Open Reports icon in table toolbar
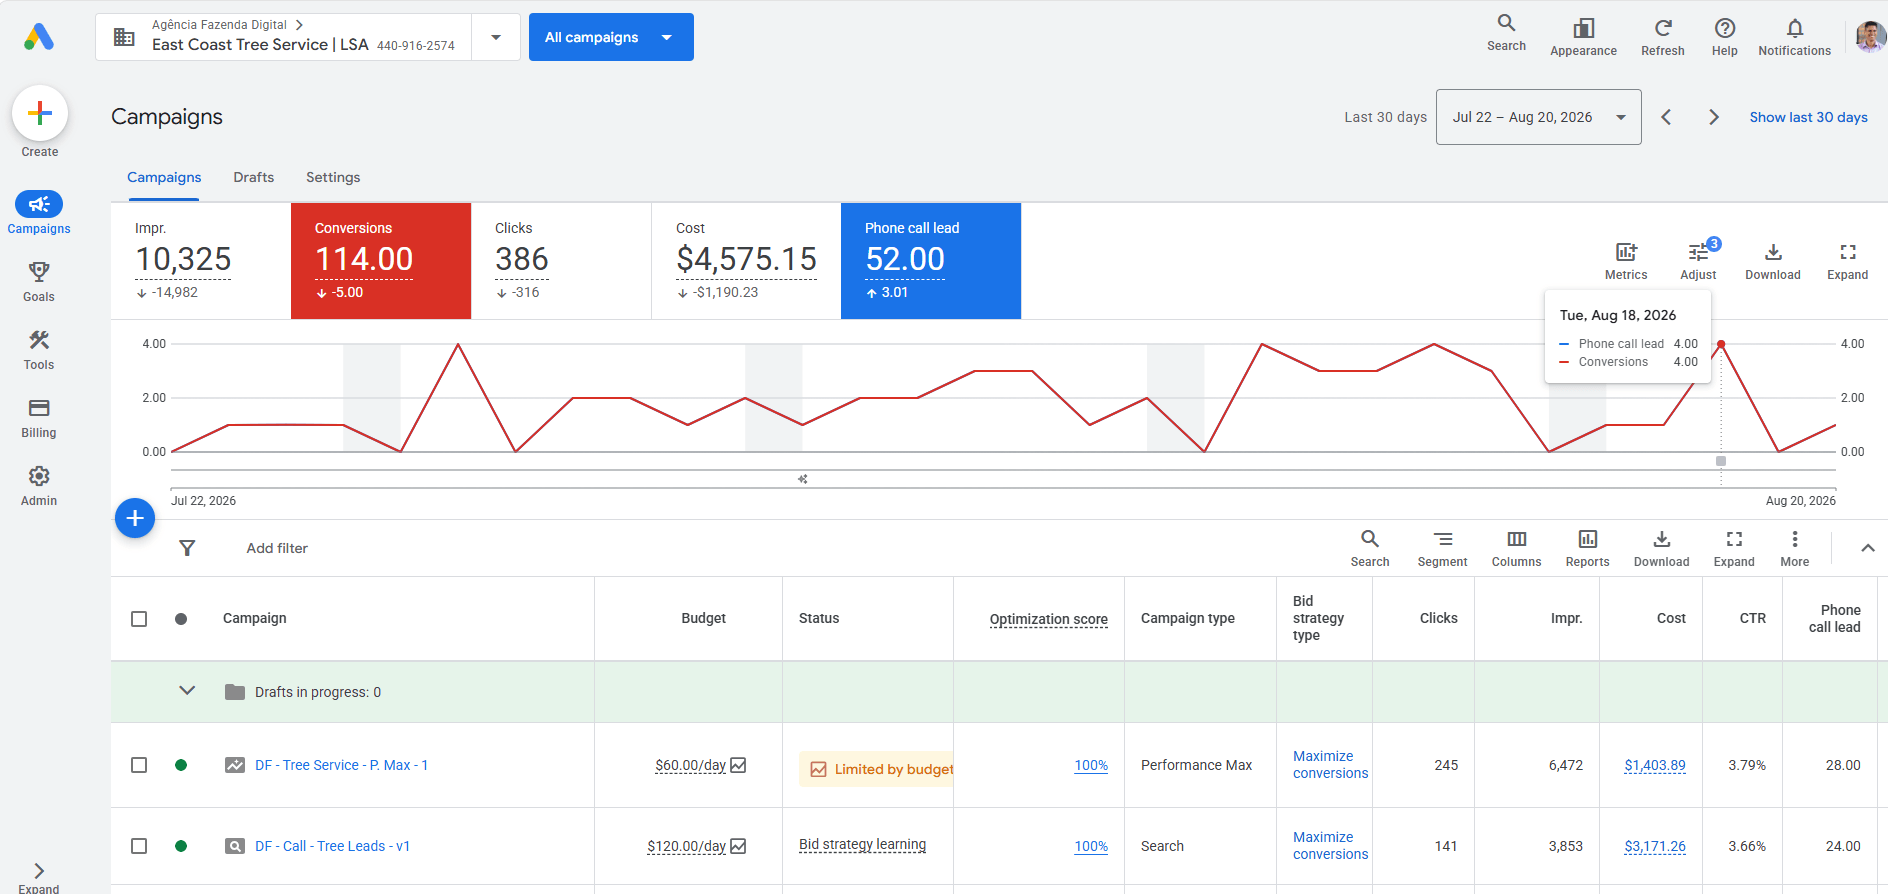1888x894 pixels. [1587, 539]
